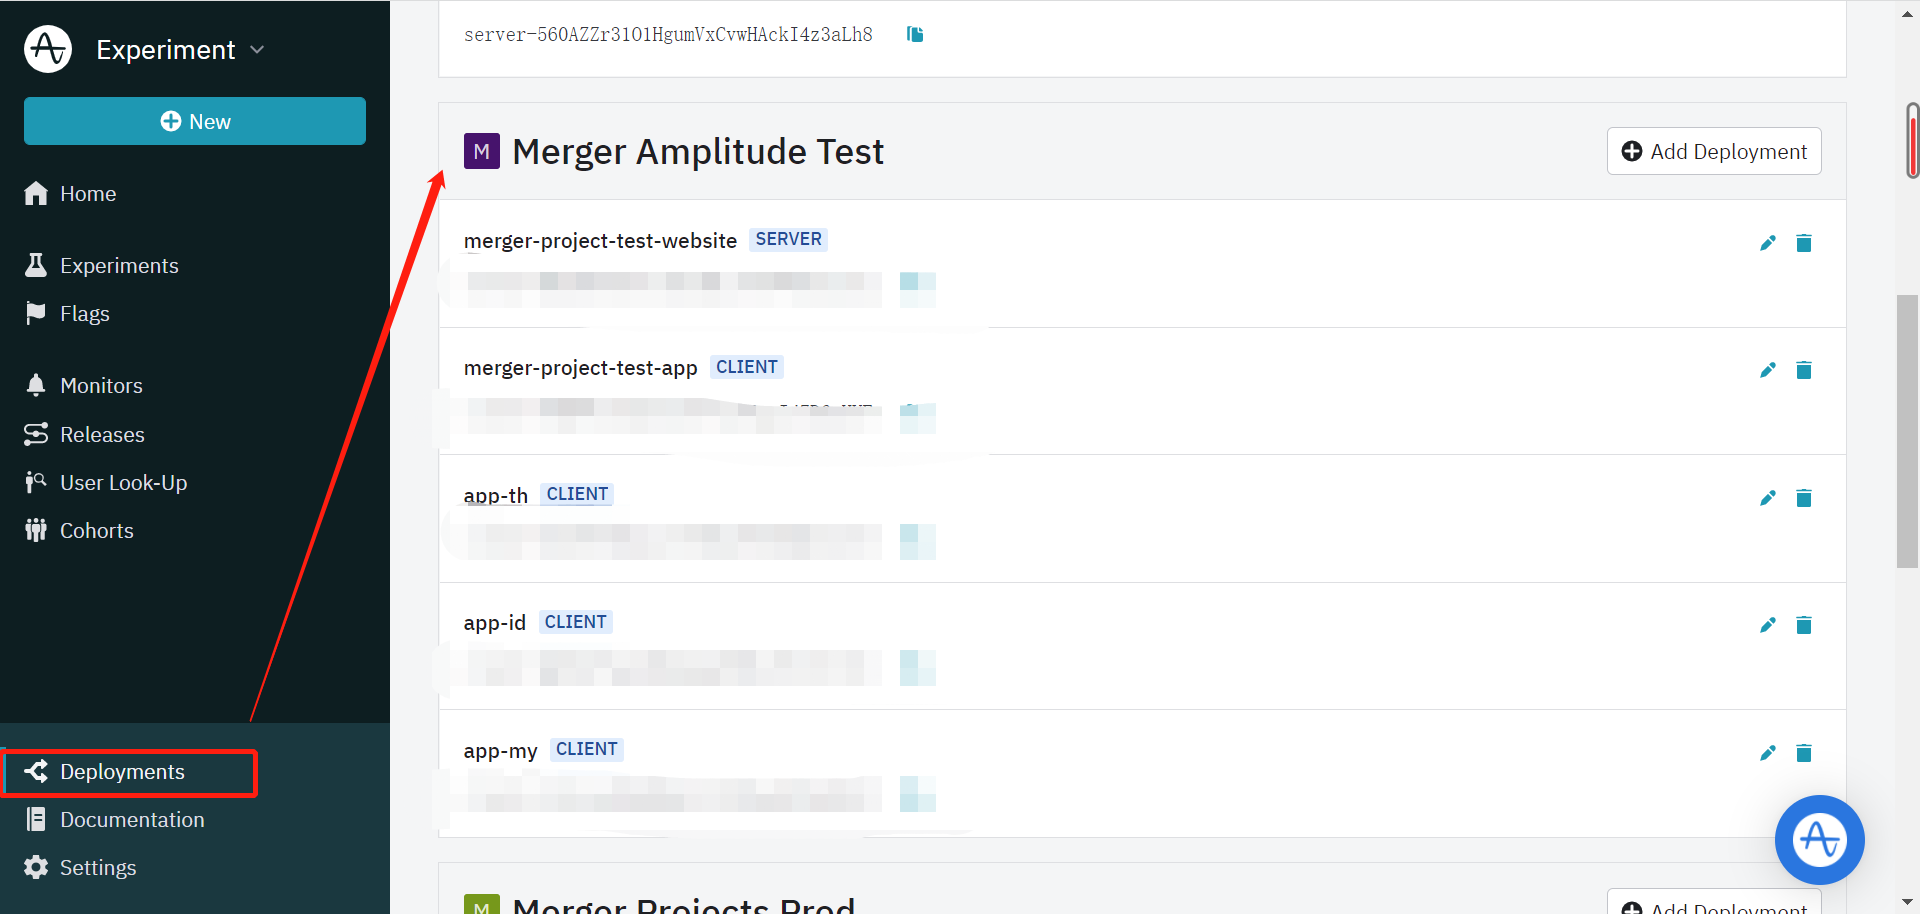Edit the app-id deployment
1920x914 pixels.
pos(1768,625)
